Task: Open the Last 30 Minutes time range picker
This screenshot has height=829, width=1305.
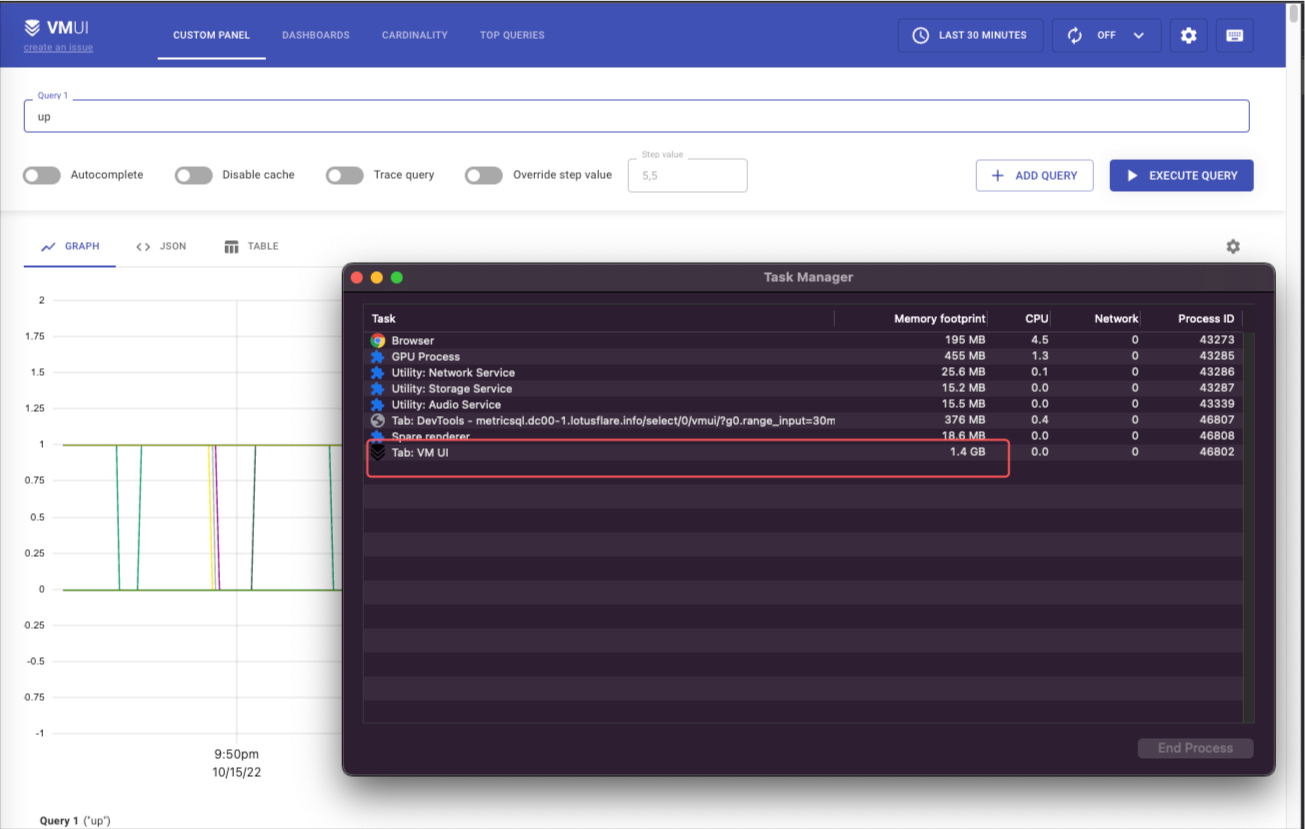Action: (970, 35)
